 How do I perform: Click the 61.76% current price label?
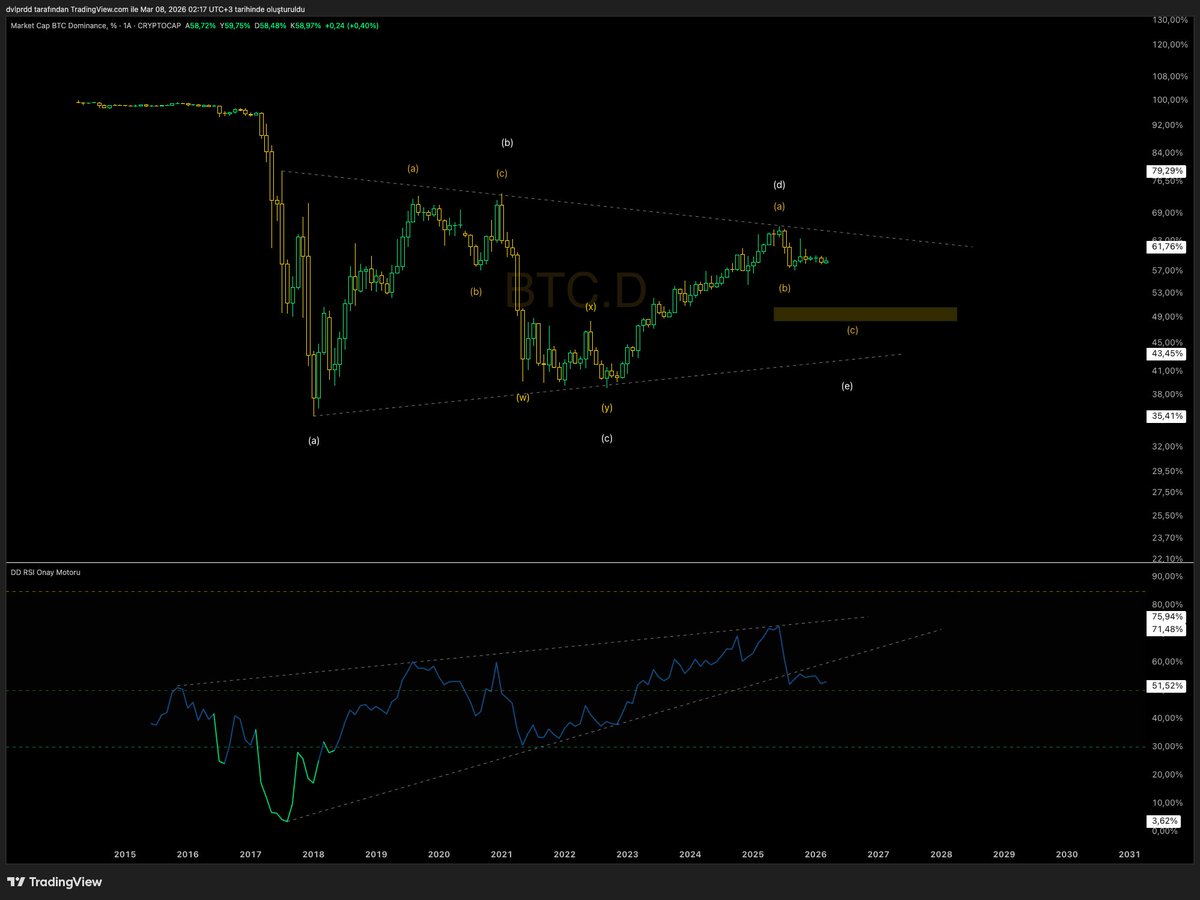tap(1166, 247)
